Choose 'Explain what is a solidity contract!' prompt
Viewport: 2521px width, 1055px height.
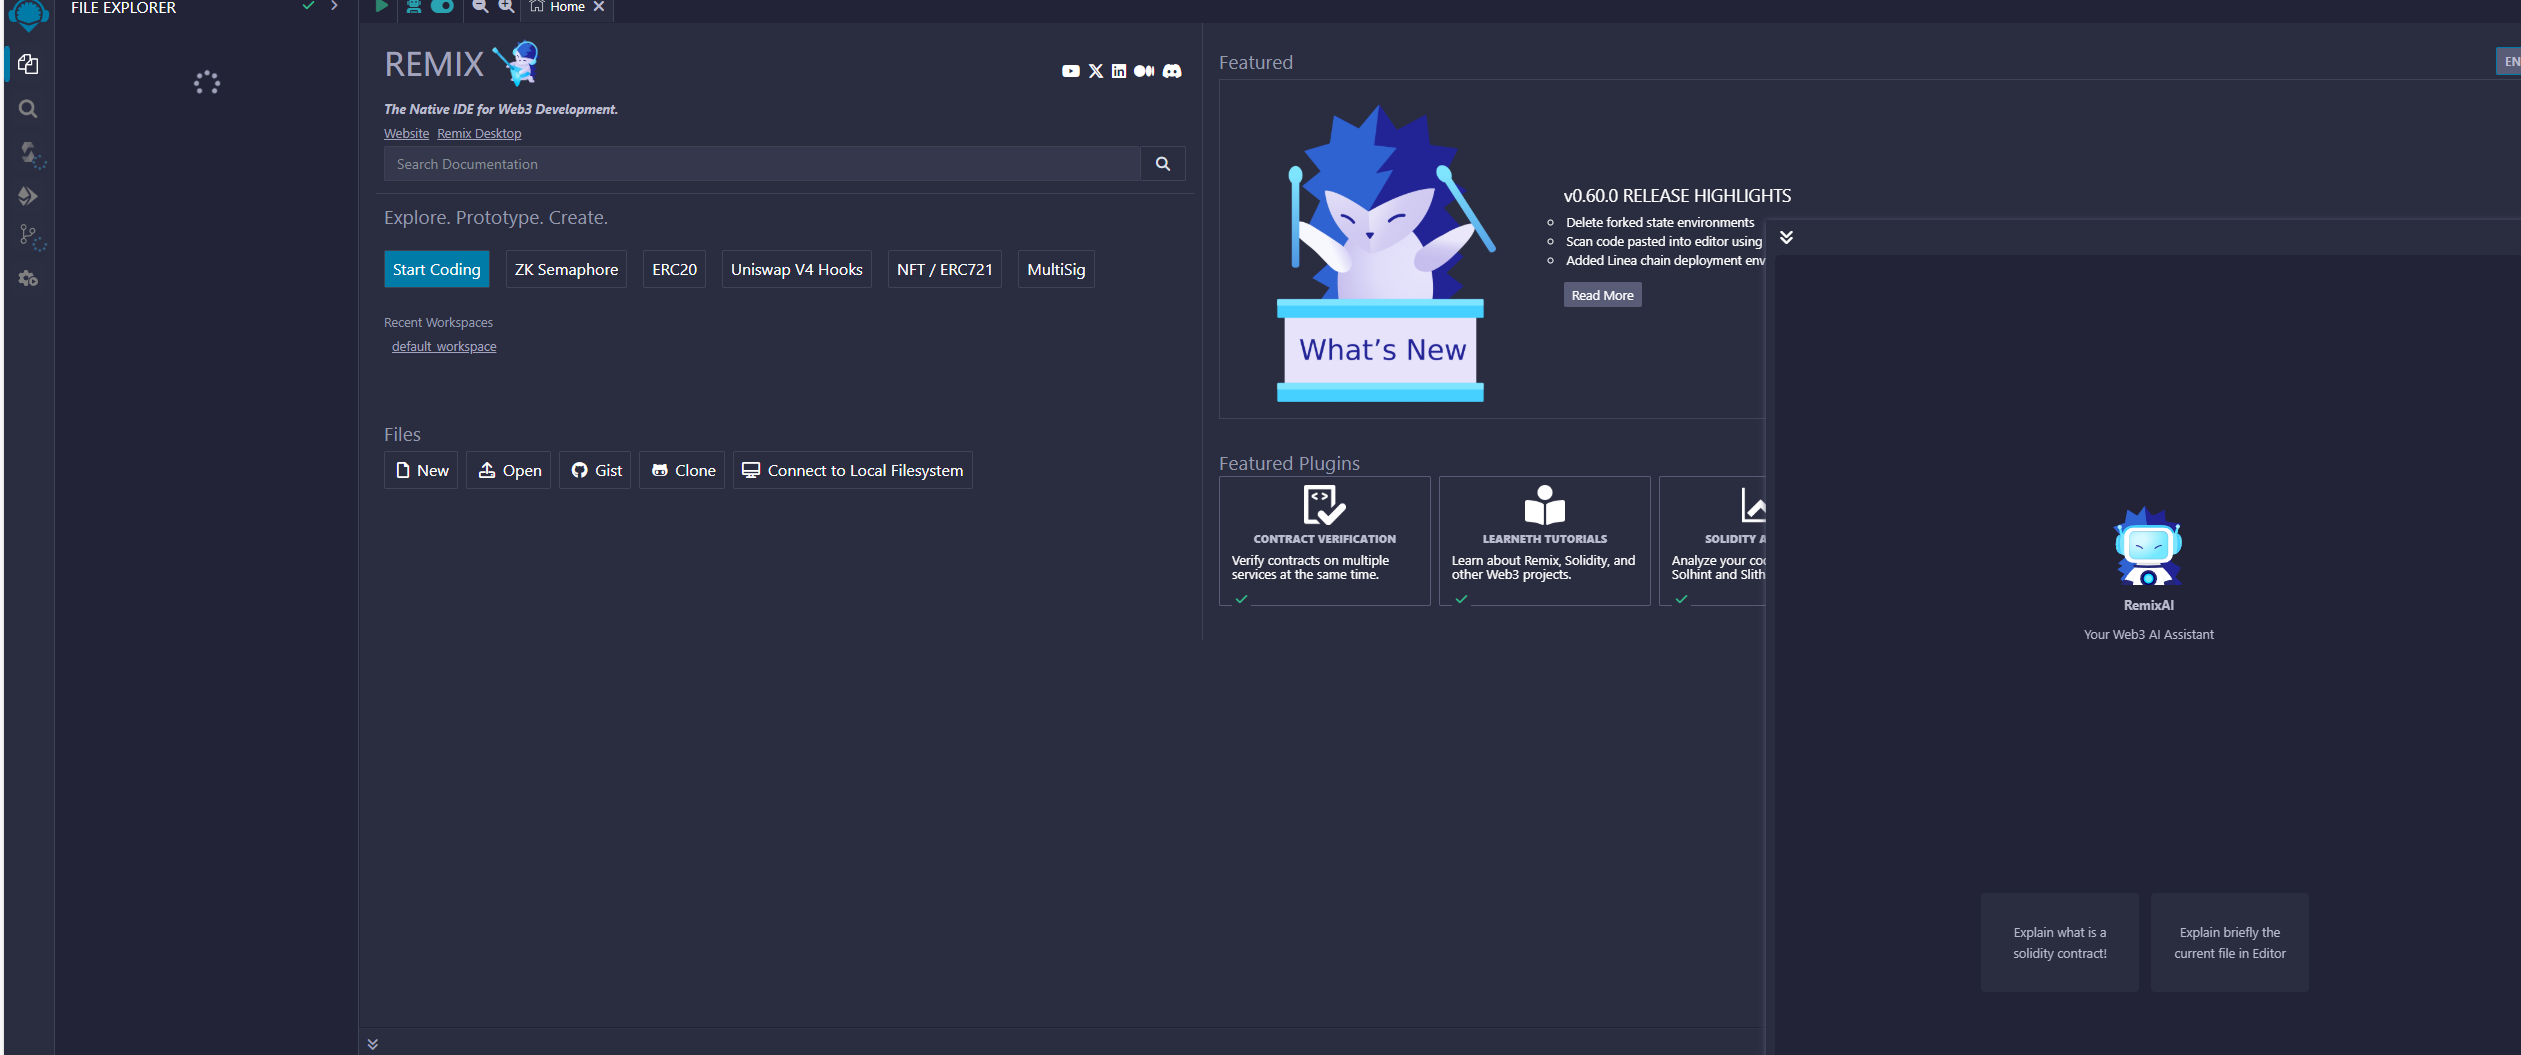coord(2060,942)
